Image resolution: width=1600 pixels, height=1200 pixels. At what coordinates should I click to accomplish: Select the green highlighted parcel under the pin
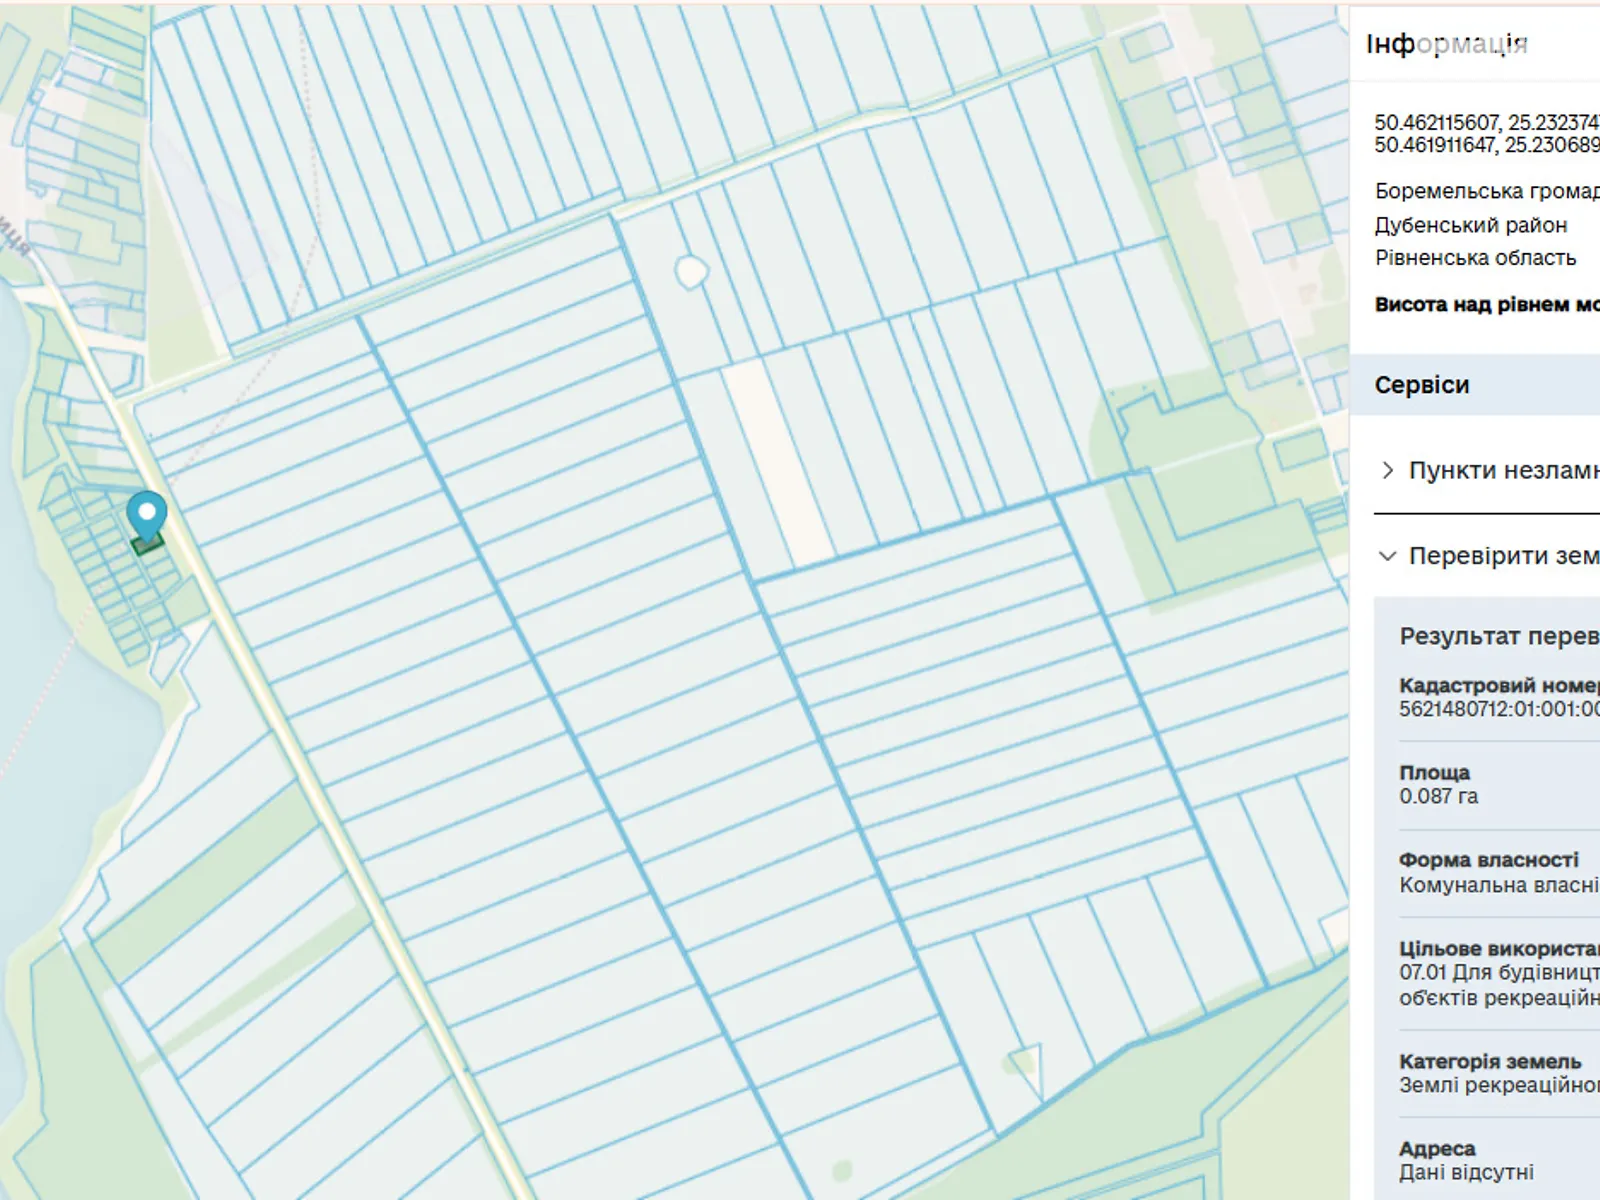(148, 545)
